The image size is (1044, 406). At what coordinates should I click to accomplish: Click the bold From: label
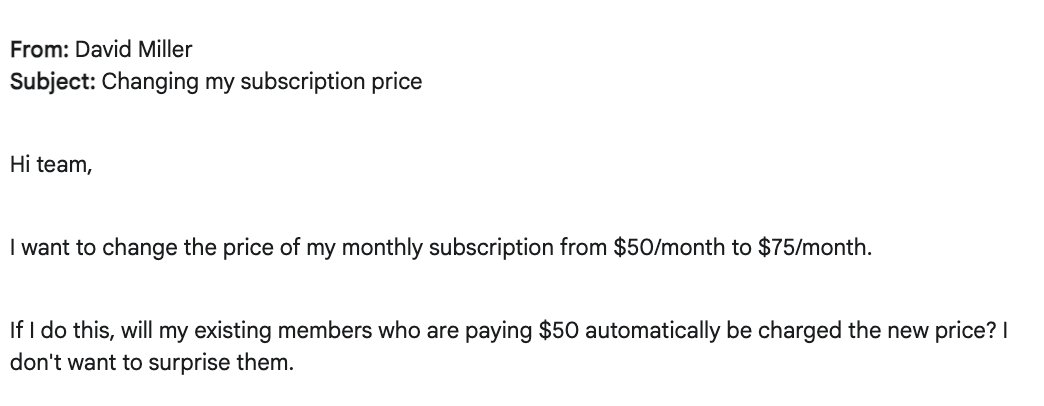[x=39, y=49]
